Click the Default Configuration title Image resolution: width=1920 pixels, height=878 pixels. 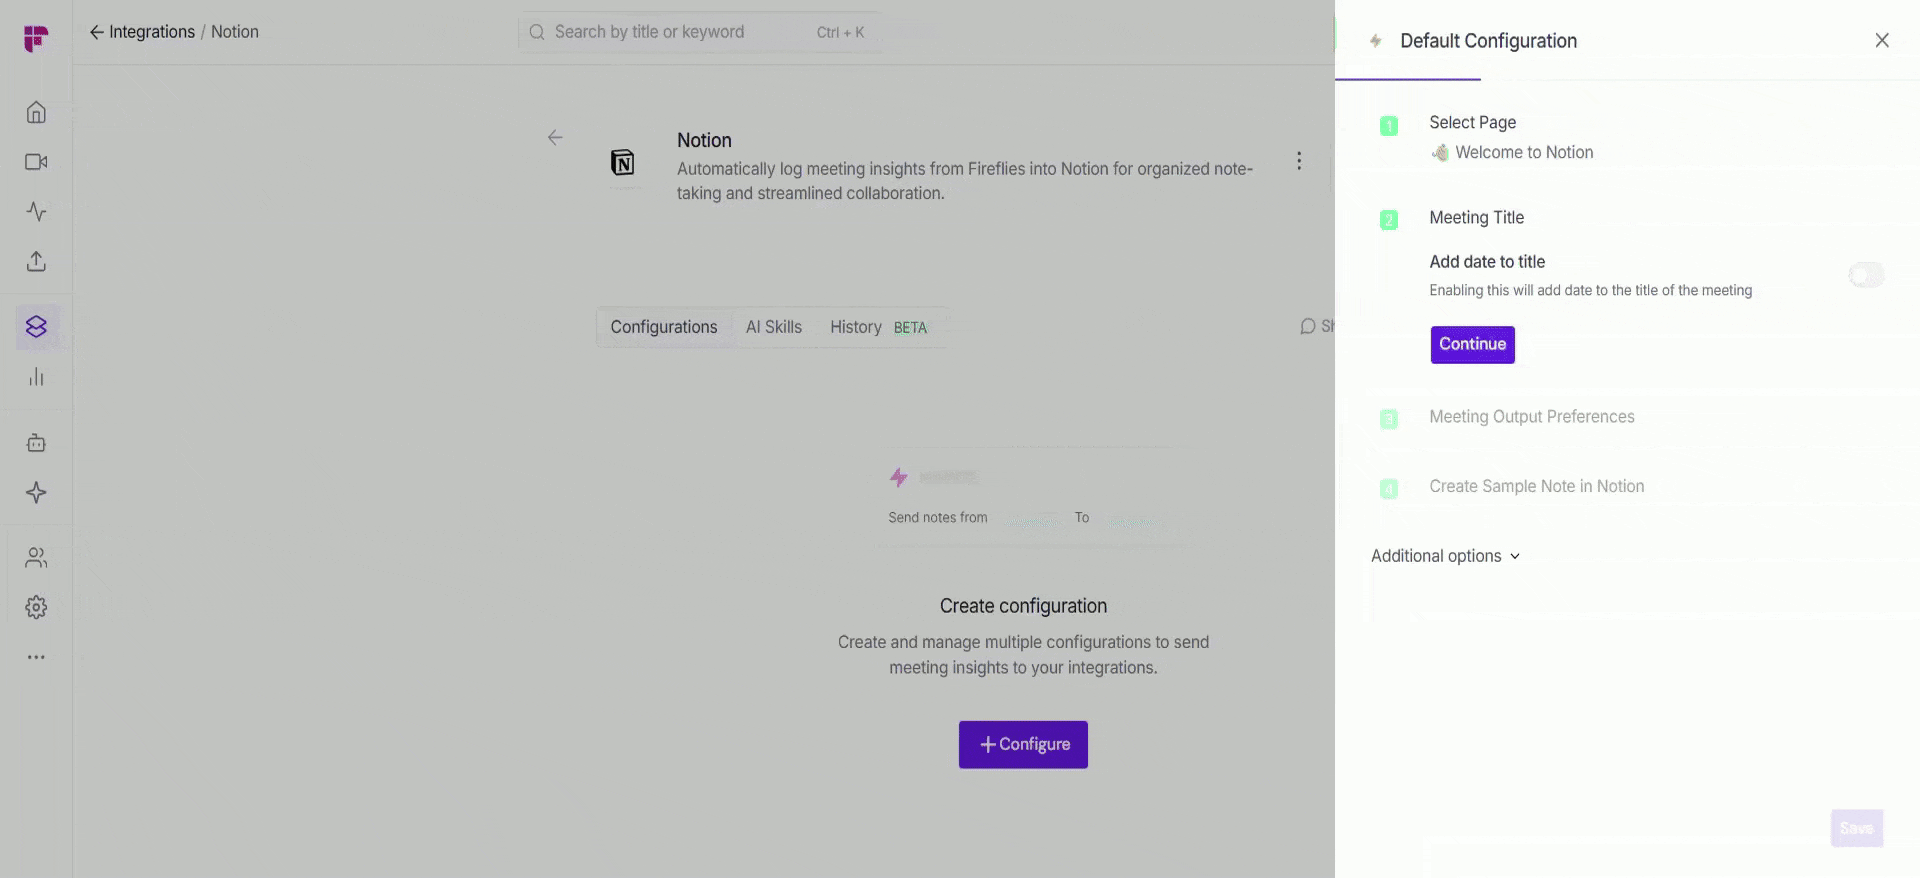(x=1488, y=41)
